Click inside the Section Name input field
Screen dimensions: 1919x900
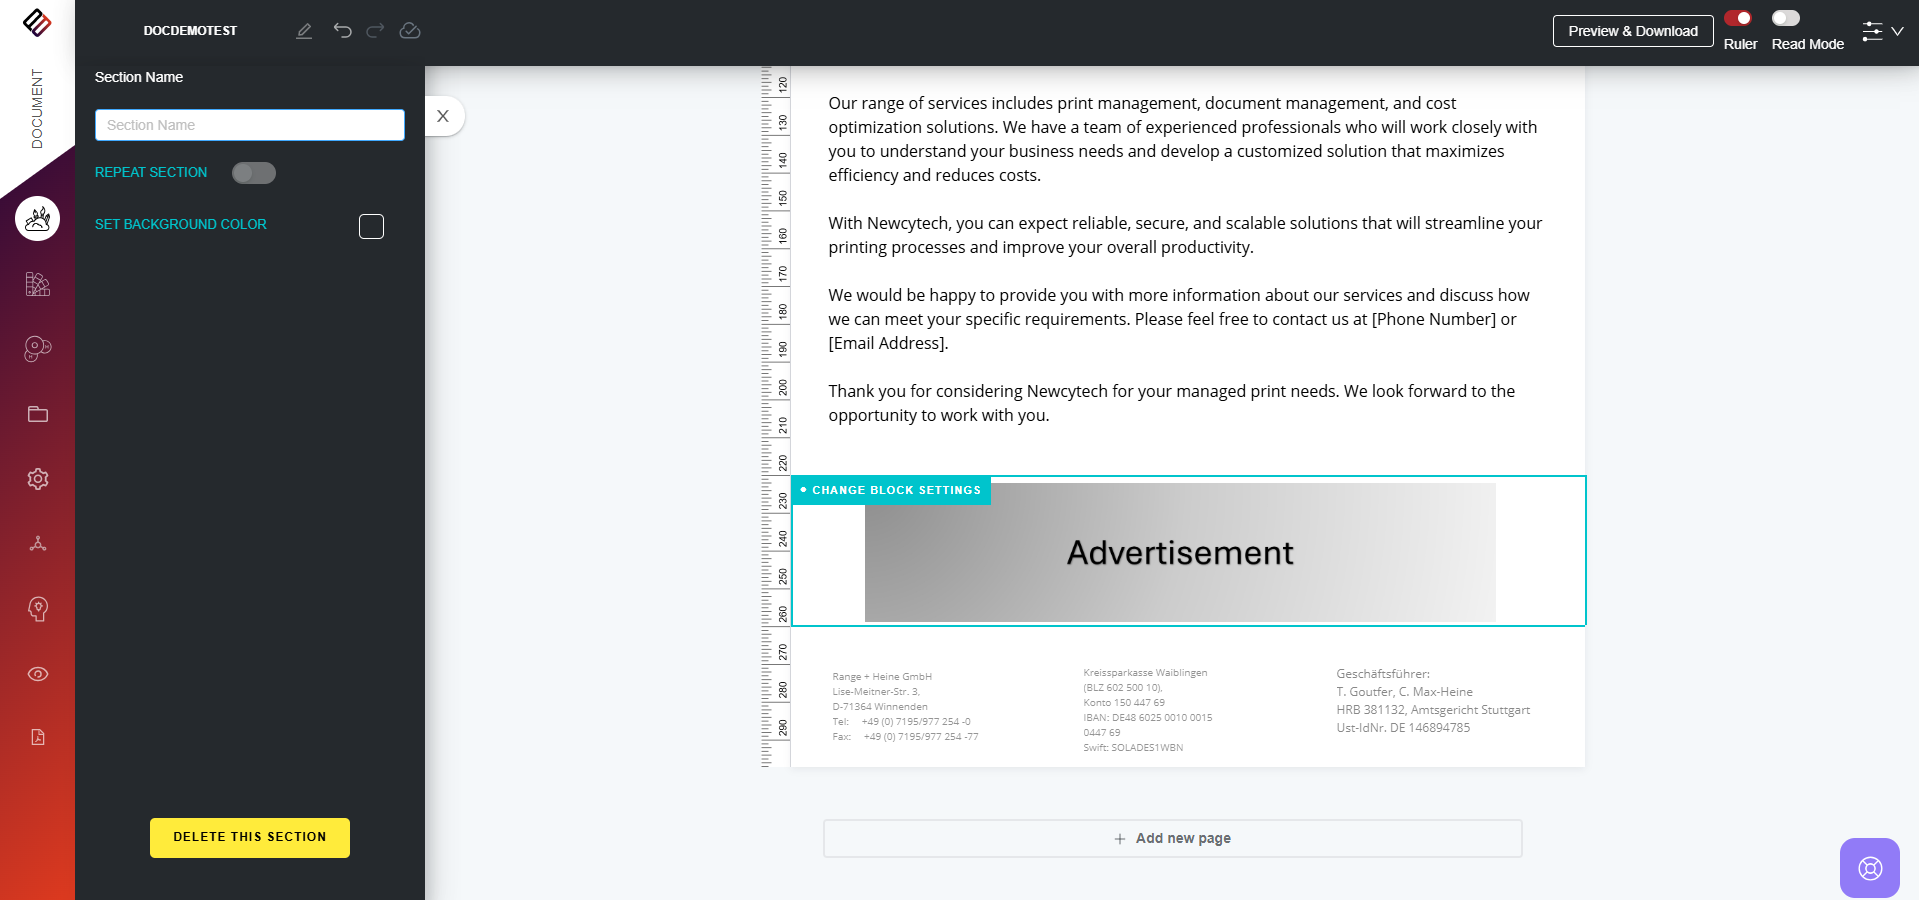coord(249,124)
